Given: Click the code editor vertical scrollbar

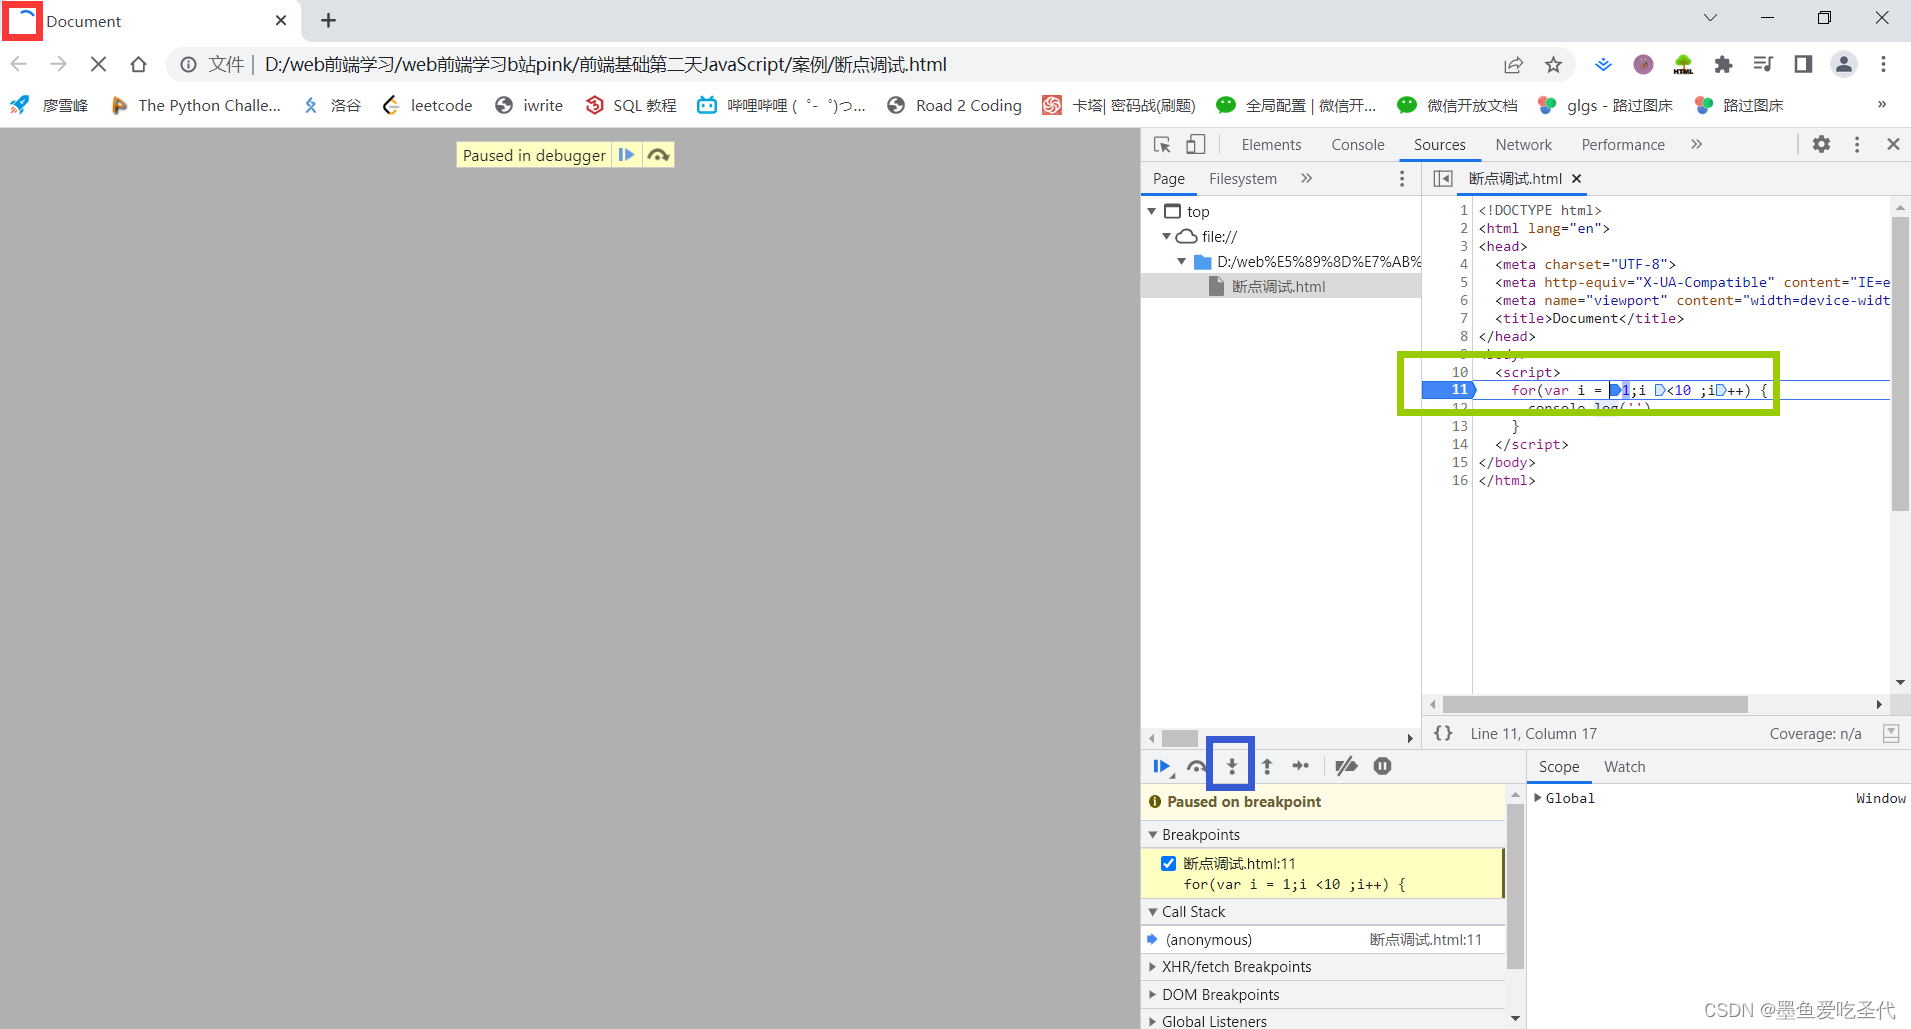Looking at the screenshot, I should click(1900, 364).
